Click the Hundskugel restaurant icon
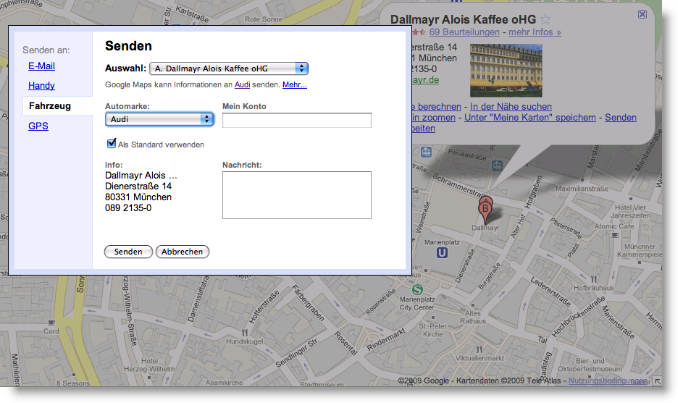Viewport: 678px width, 403px height. 245,333
